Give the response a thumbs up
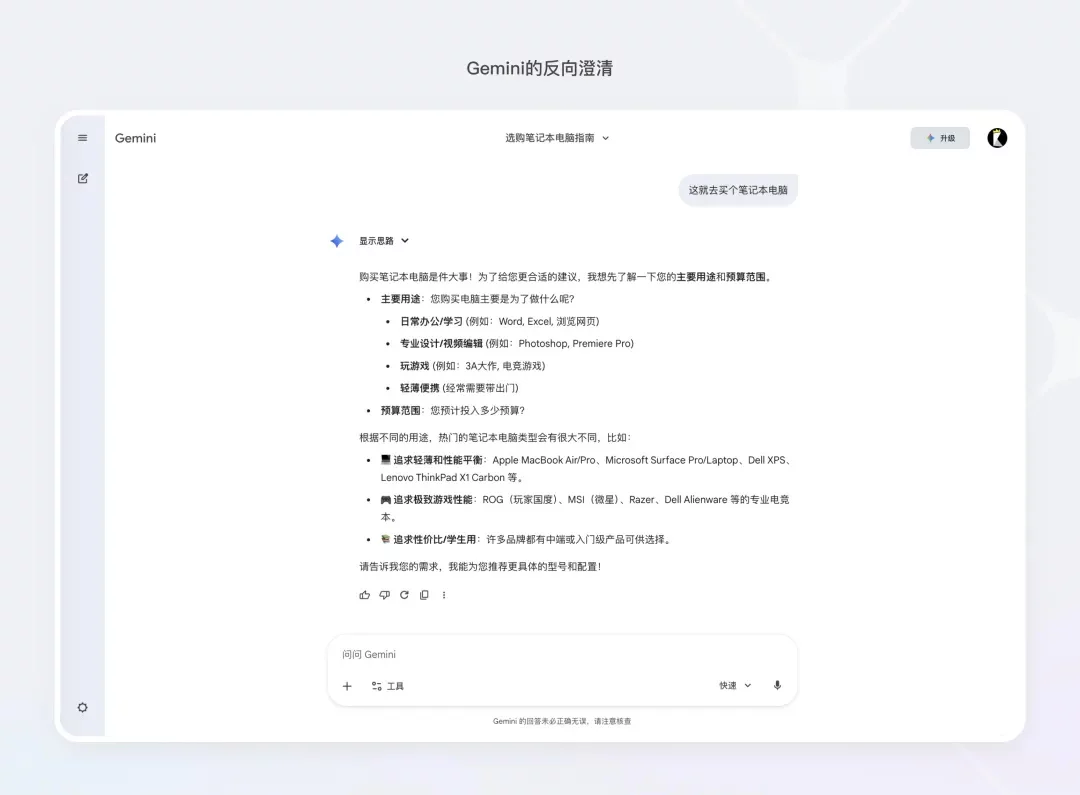 click(x=365, y=594)
